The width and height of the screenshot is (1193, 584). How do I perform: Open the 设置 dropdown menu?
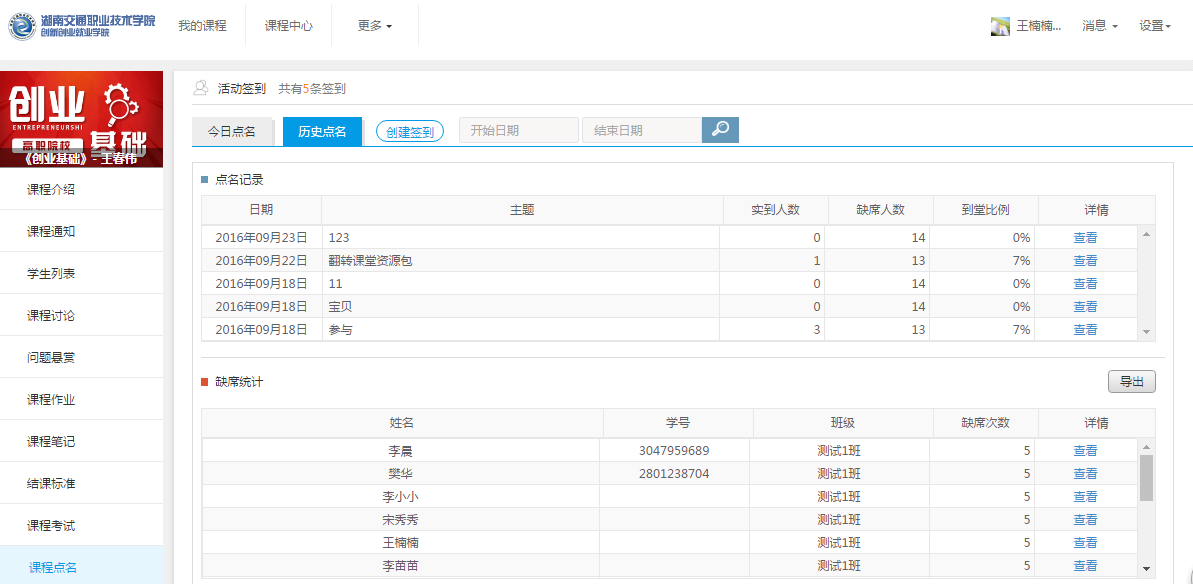(x=1154, y=26)
